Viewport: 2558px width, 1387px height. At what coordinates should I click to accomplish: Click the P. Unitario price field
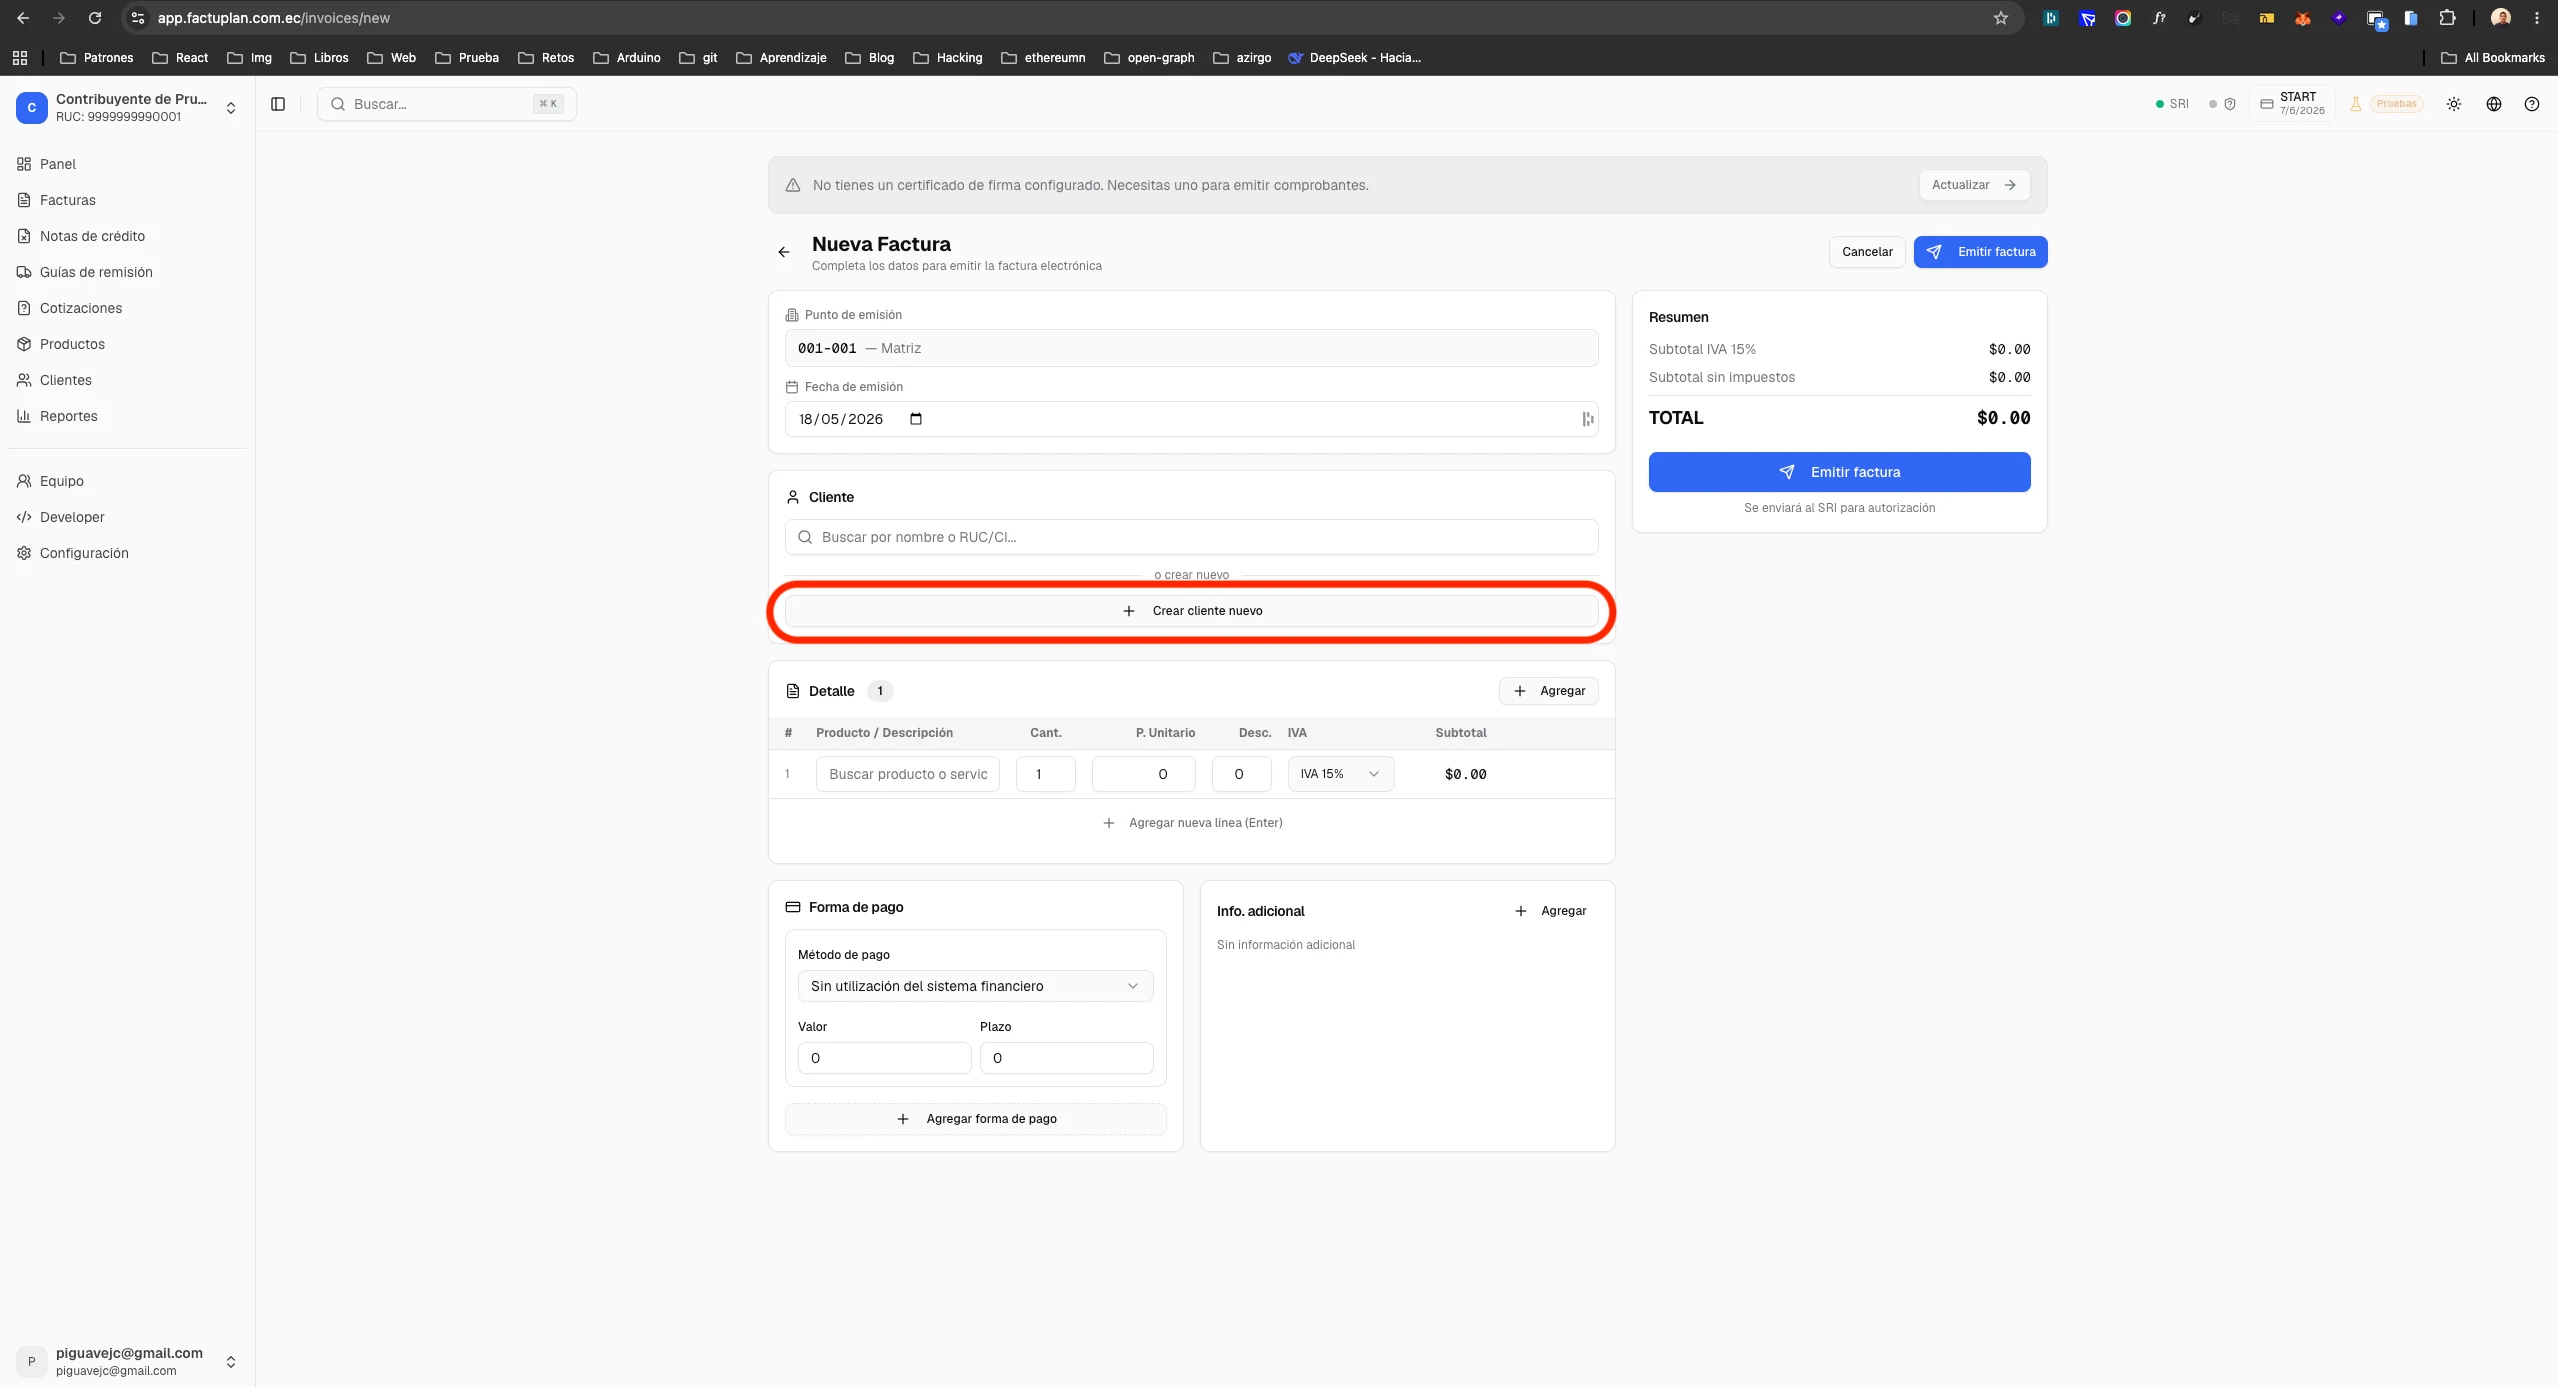[1143, 774]
